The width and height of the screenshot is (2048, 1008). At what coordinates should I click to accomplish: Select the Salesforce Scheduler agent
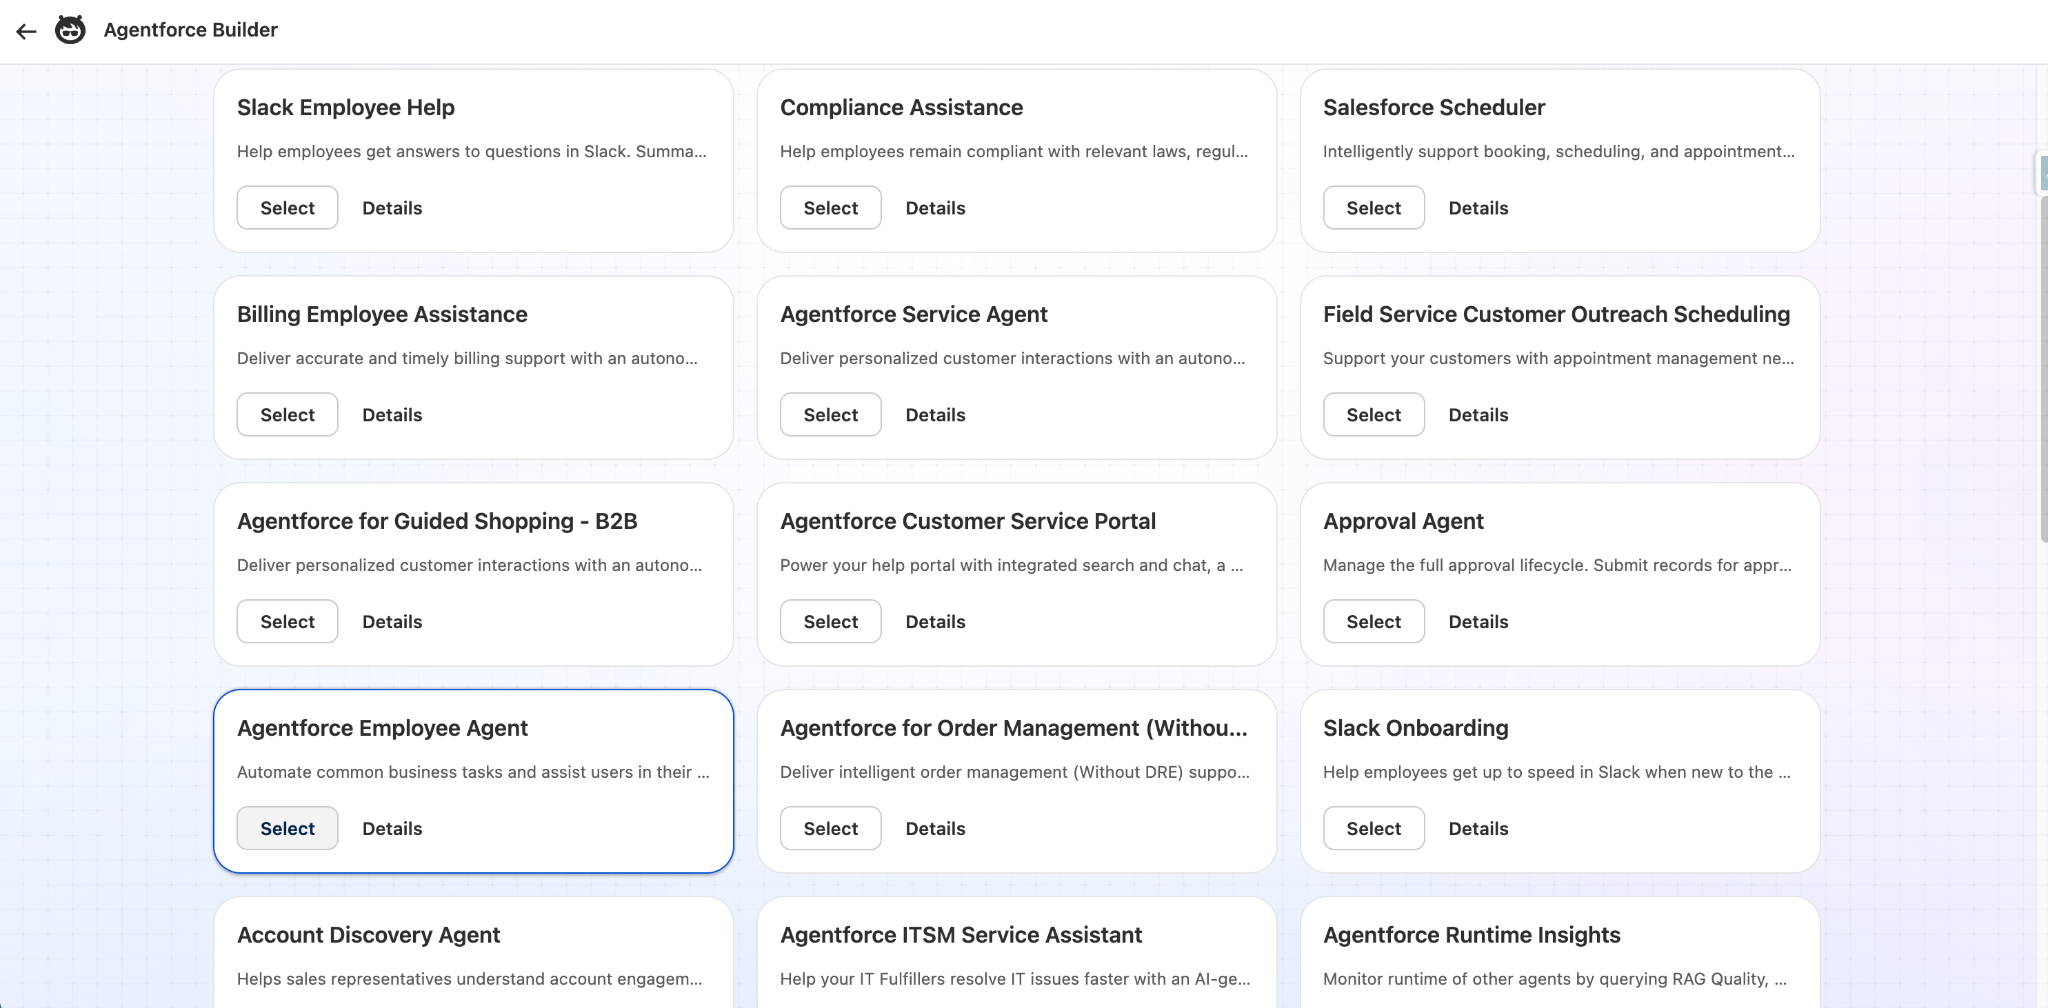click(1373, 208)
